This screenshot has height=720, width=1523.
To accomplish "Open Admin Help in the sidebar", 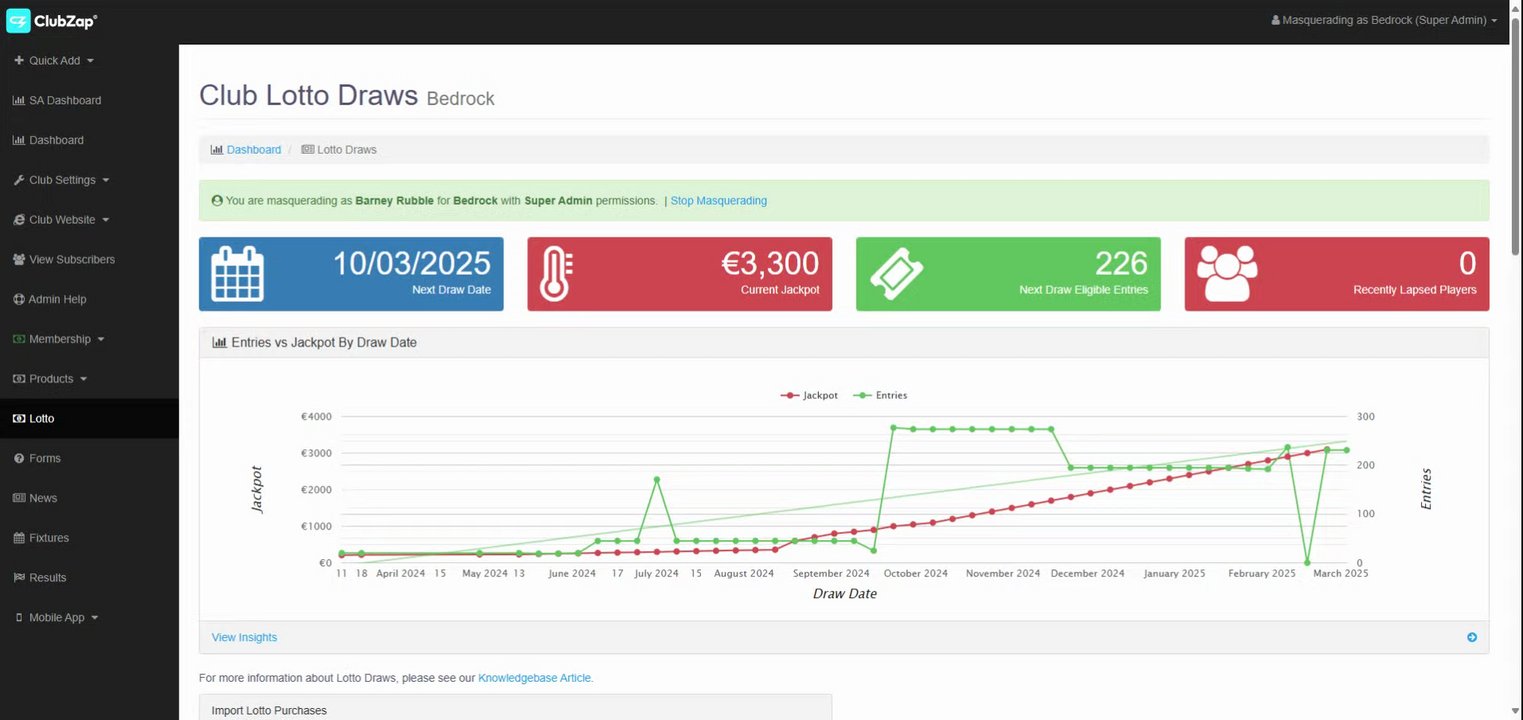I will [57, 299].
